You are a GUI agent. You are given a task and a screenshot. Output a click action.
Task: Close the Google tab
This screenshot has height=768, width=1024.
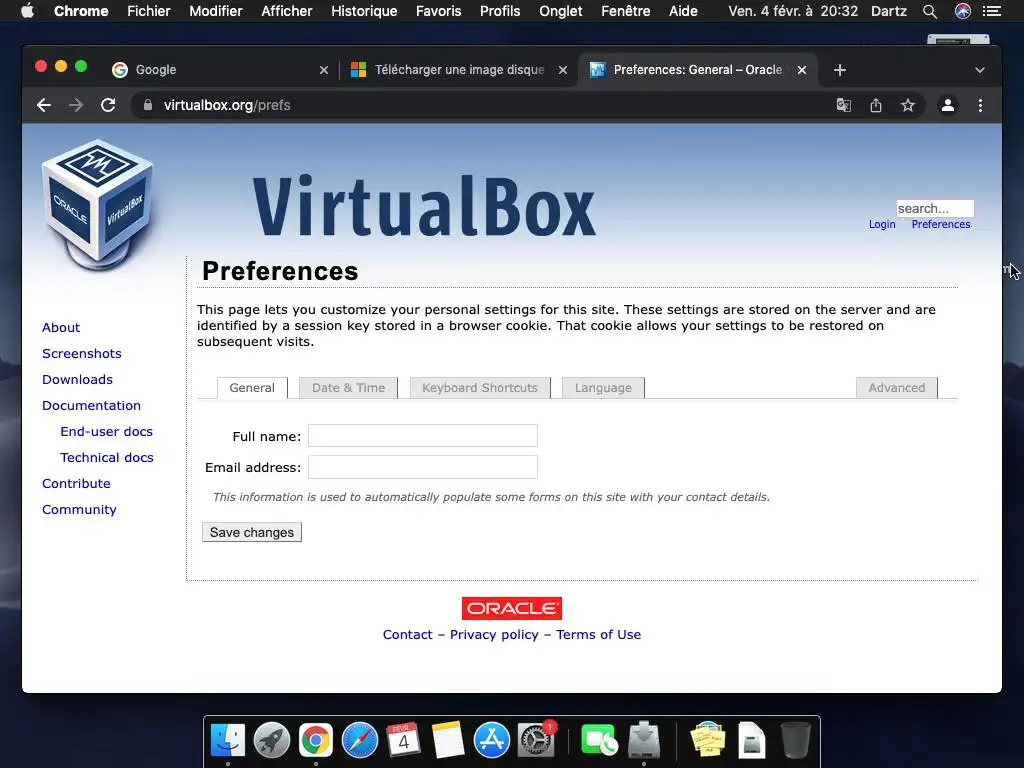tap(324, 70)
